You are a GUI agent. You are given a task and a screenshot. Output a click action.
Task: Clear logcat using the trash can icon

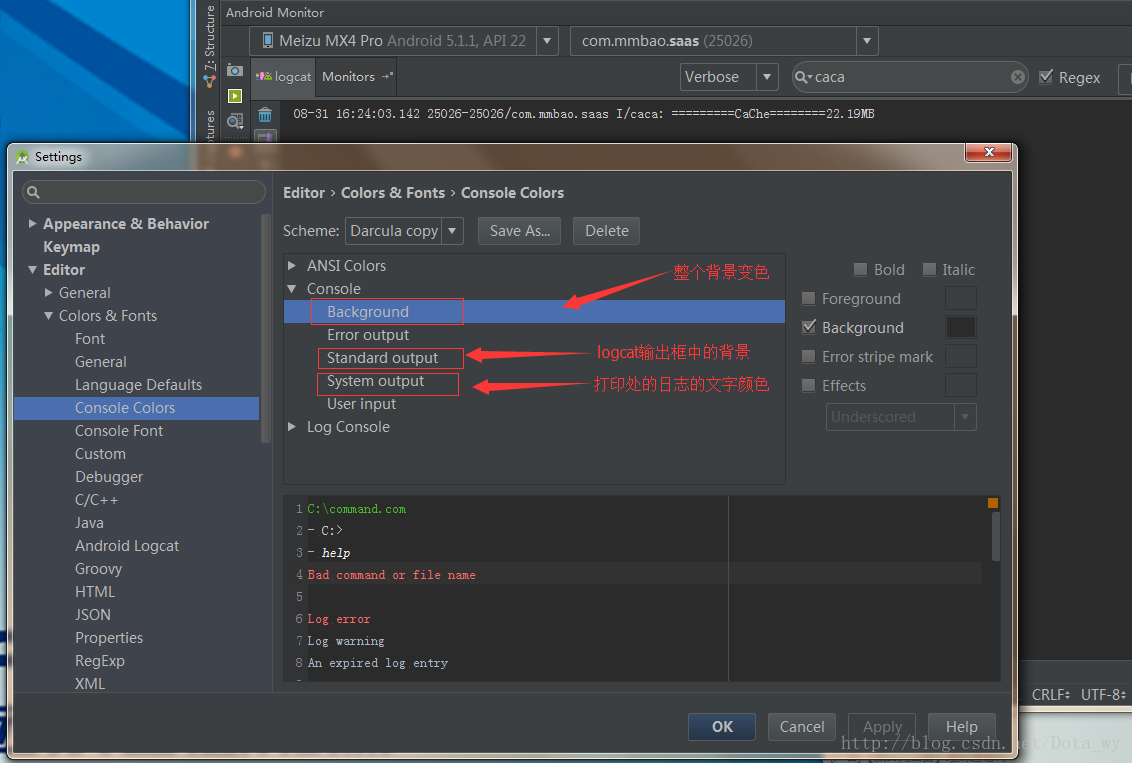(265, 115)
